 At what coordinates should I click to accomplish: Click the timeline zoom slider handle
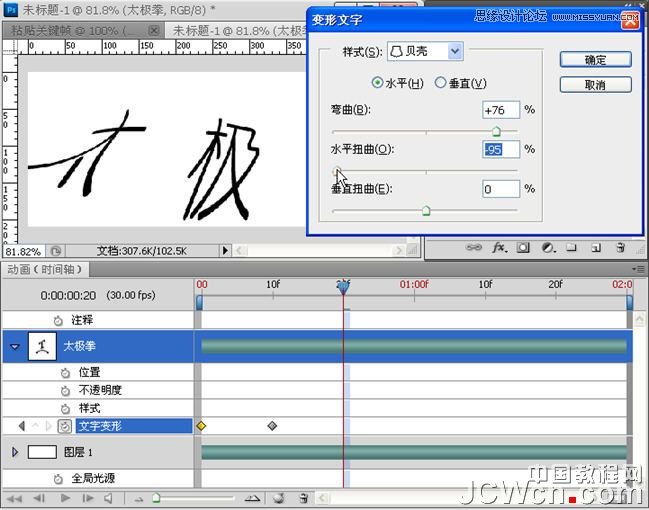point(156,498)
